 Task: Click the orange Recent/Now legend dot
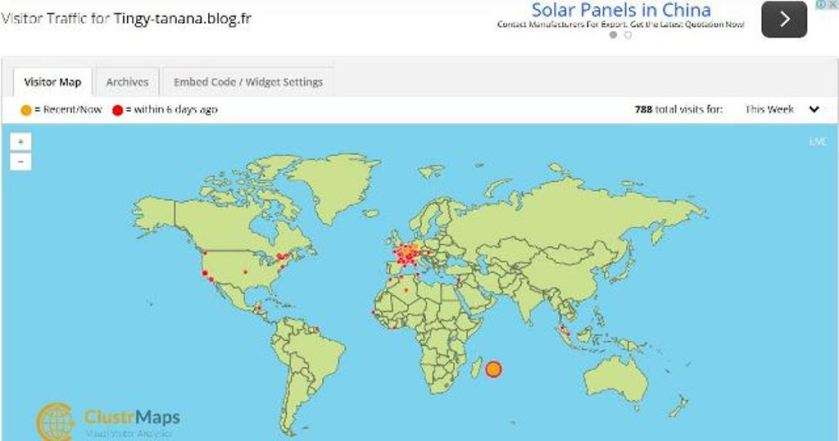(x=24, y=109)
